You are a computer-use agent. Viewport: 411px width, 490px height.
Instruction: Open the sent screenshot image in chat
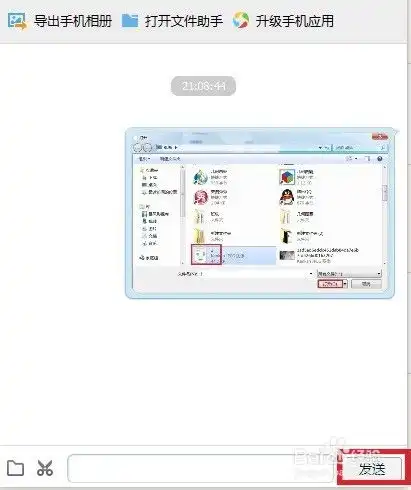click(260, 213)
